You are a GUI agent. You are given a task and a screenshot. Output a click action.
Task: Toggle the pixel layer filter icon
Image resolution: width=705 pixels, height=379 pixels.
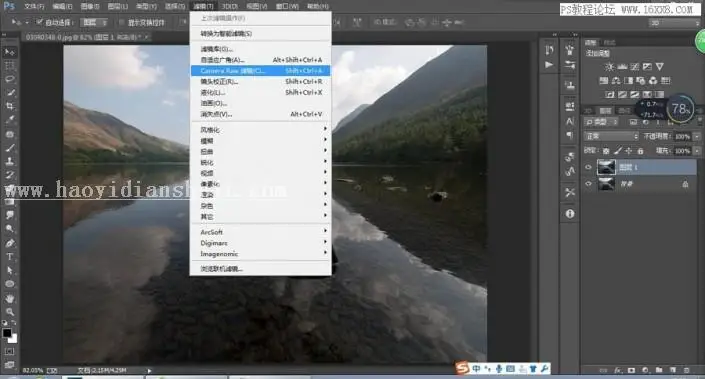pyautogui.click(x=633, y=122)
